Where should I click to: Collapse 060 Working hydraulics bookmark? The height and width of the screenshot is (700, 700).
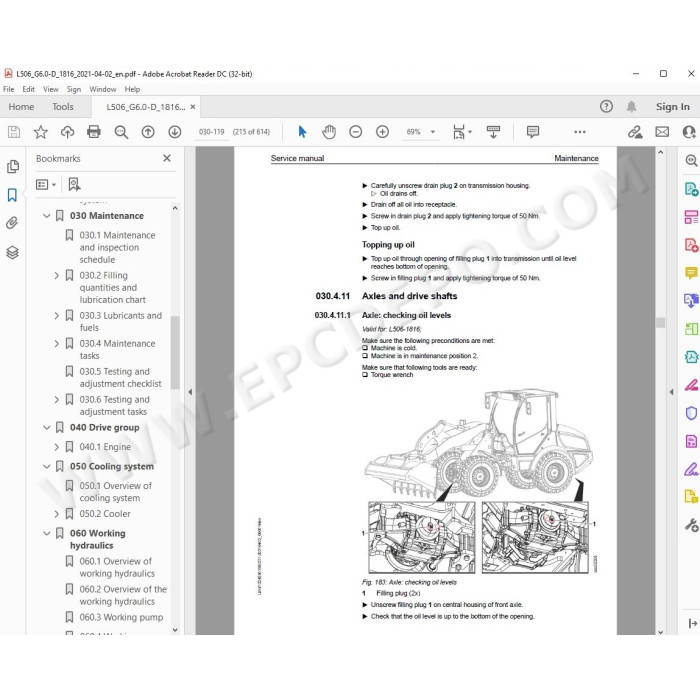pyautogui.click(x=46, y=533)
